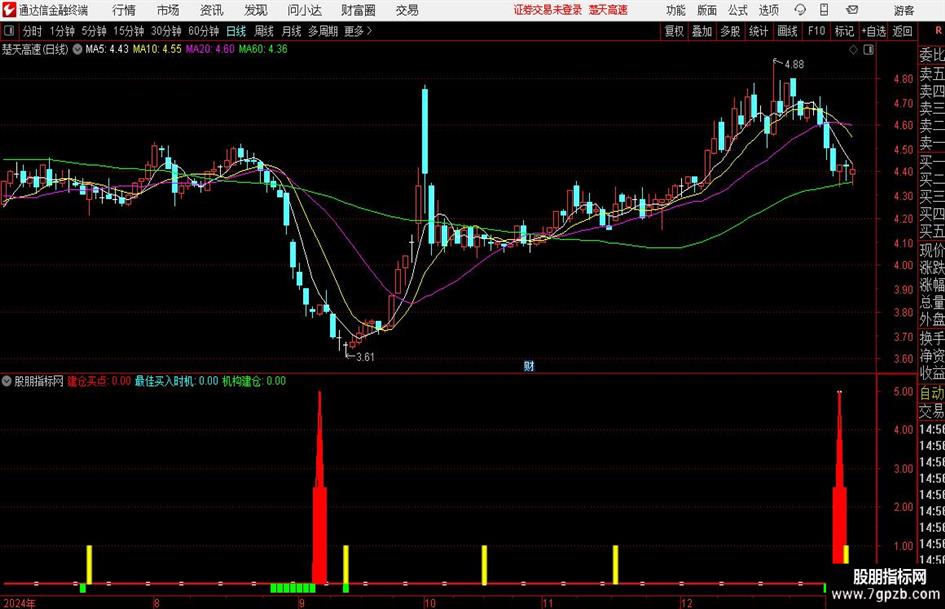Image resolution: width=945 pixels, height=609 pixels.
Task: Open the 资讯 menu
Action: [x=212, y=10]
